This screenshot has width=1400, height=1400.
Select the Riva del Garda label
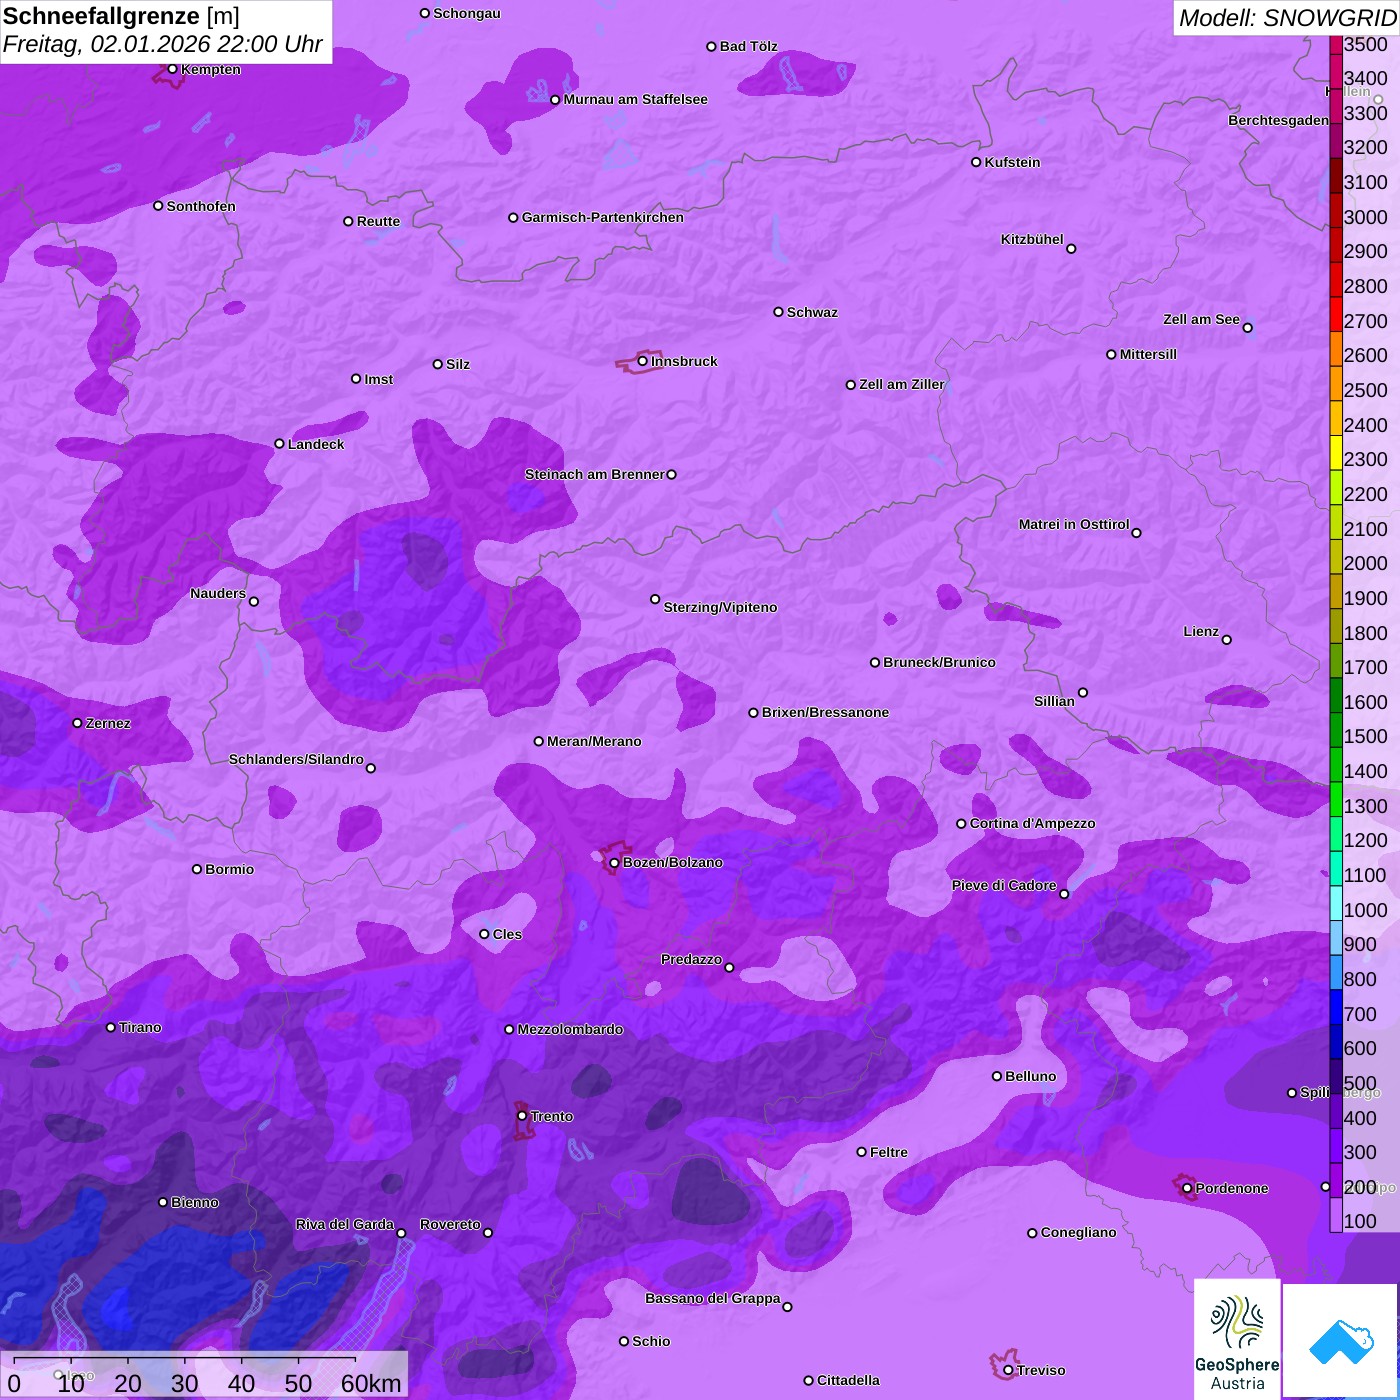(345, 1224)
